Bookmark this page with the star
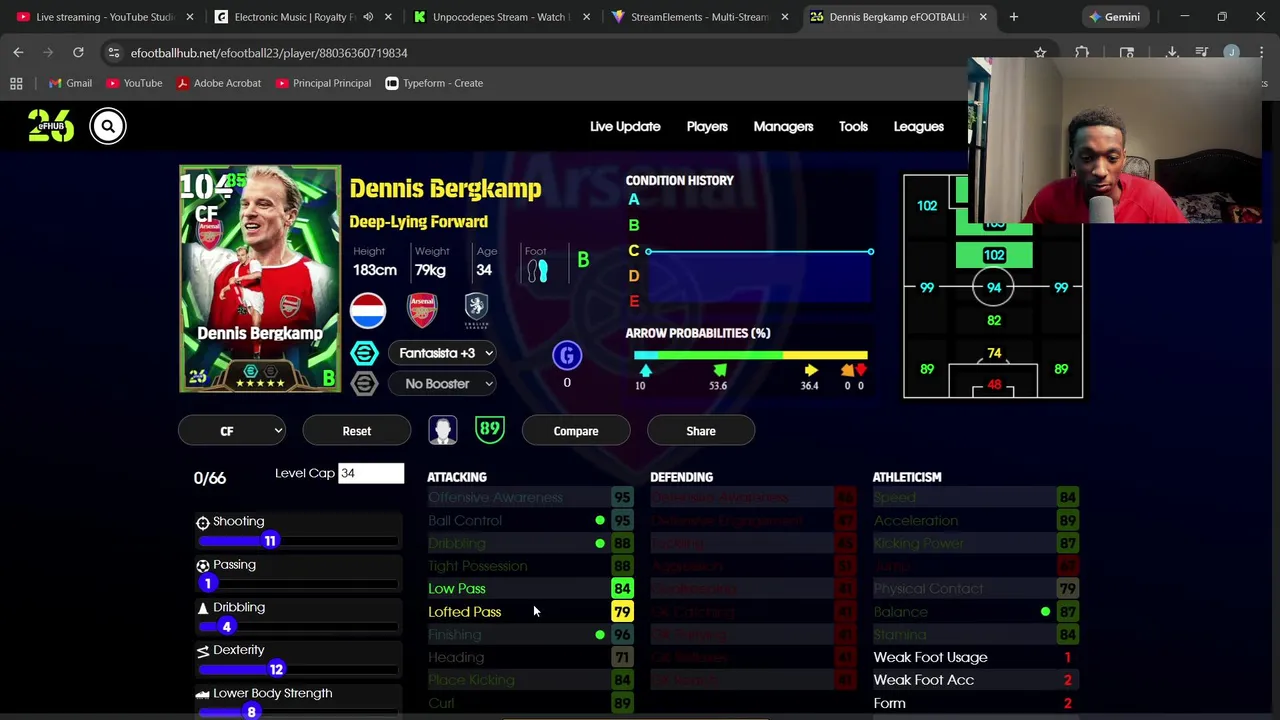Image resolution: width=1280 pixels, height=720 pixels. tap(1040, 52)
